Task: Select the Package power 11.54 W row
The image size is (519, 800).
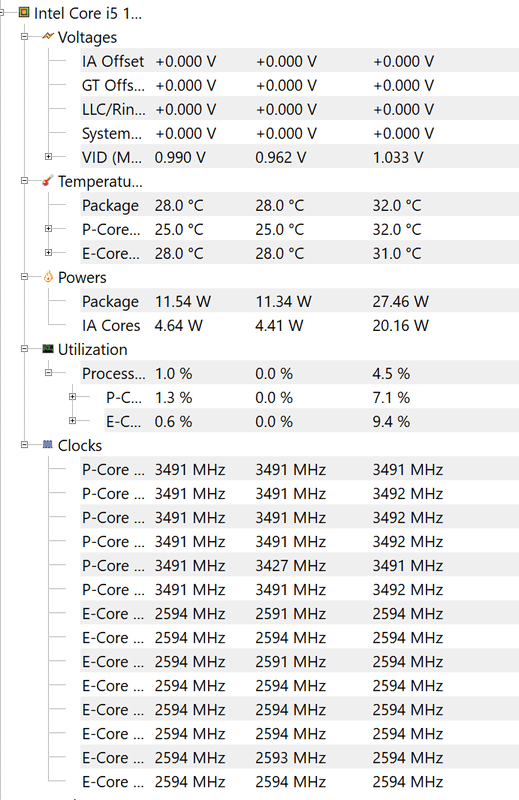Action: click(x=300, y=301)
